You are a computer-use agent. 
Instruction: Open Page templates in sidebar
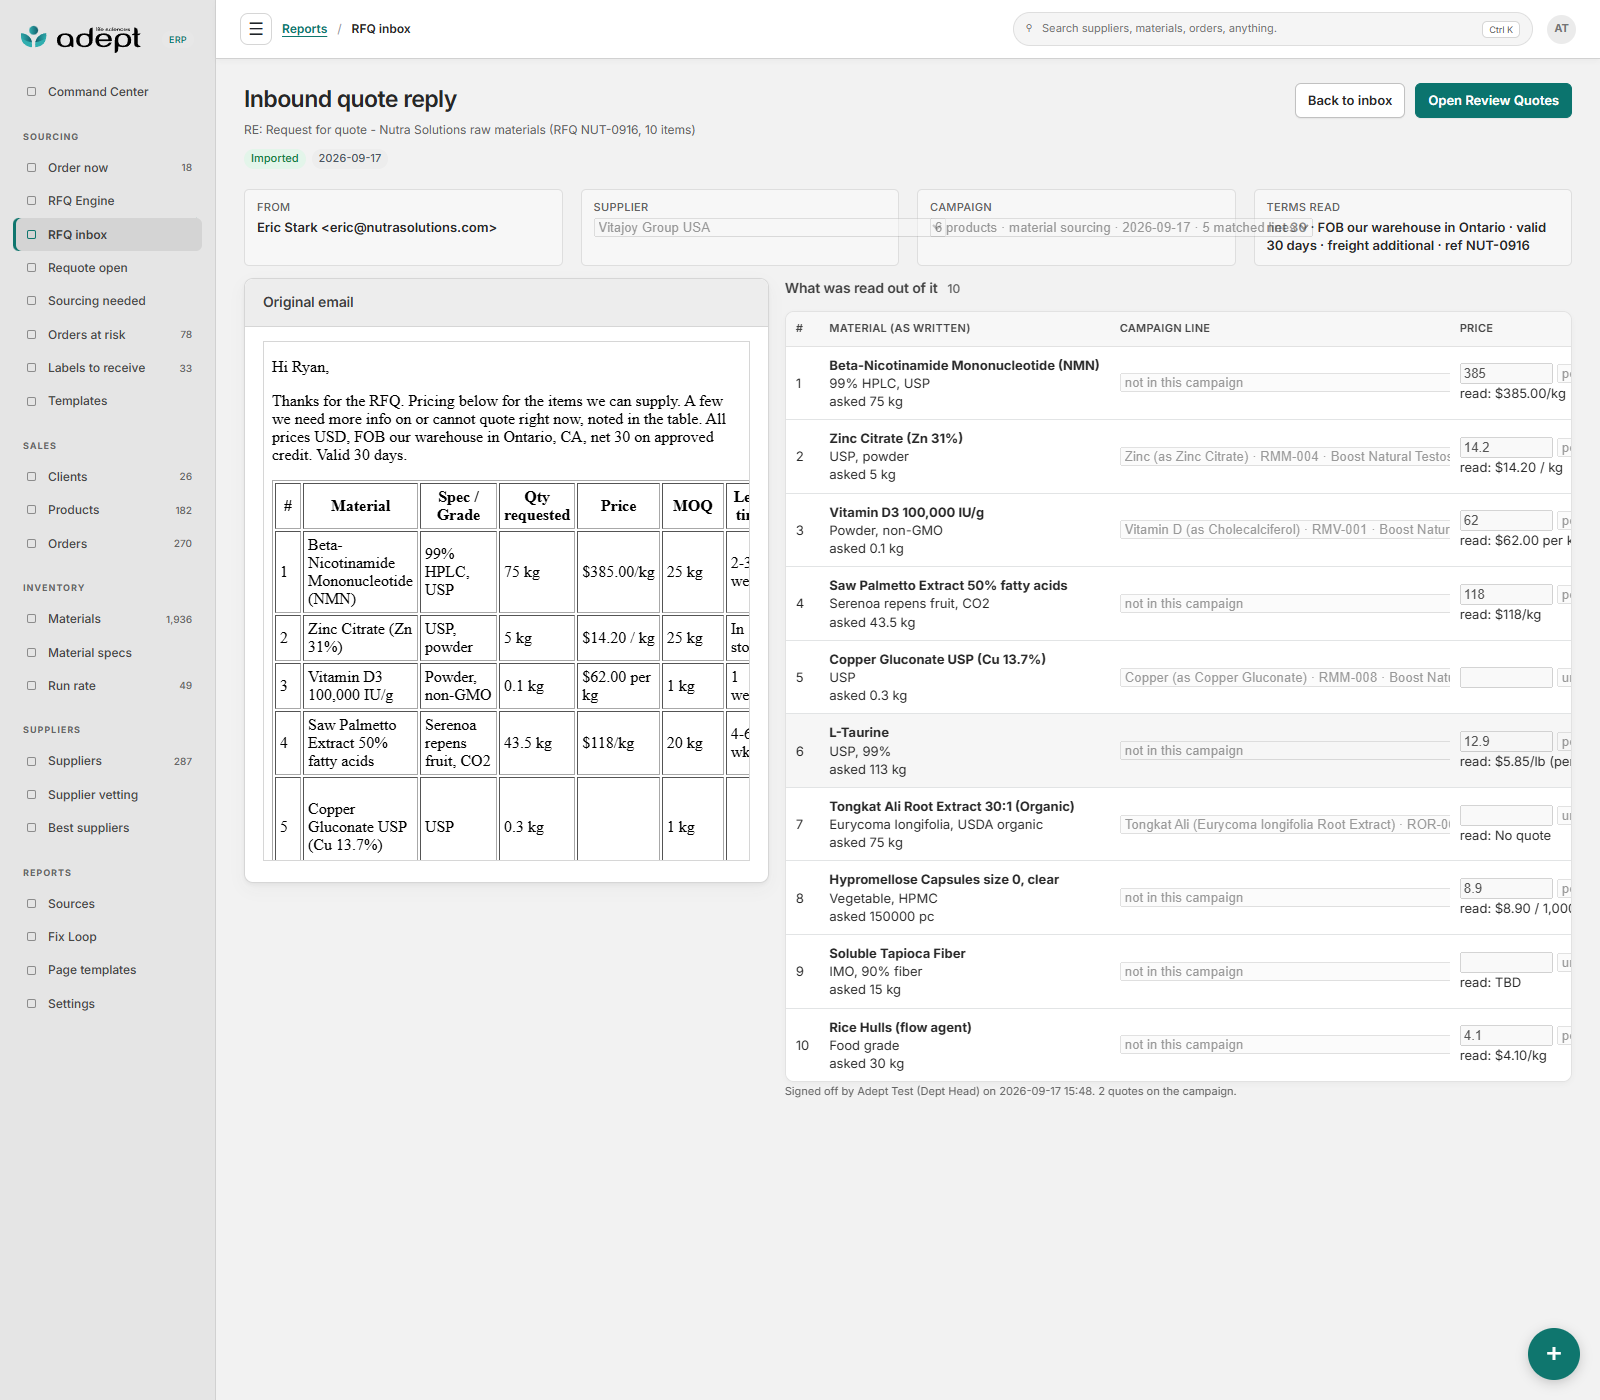(x=108, y=970)
